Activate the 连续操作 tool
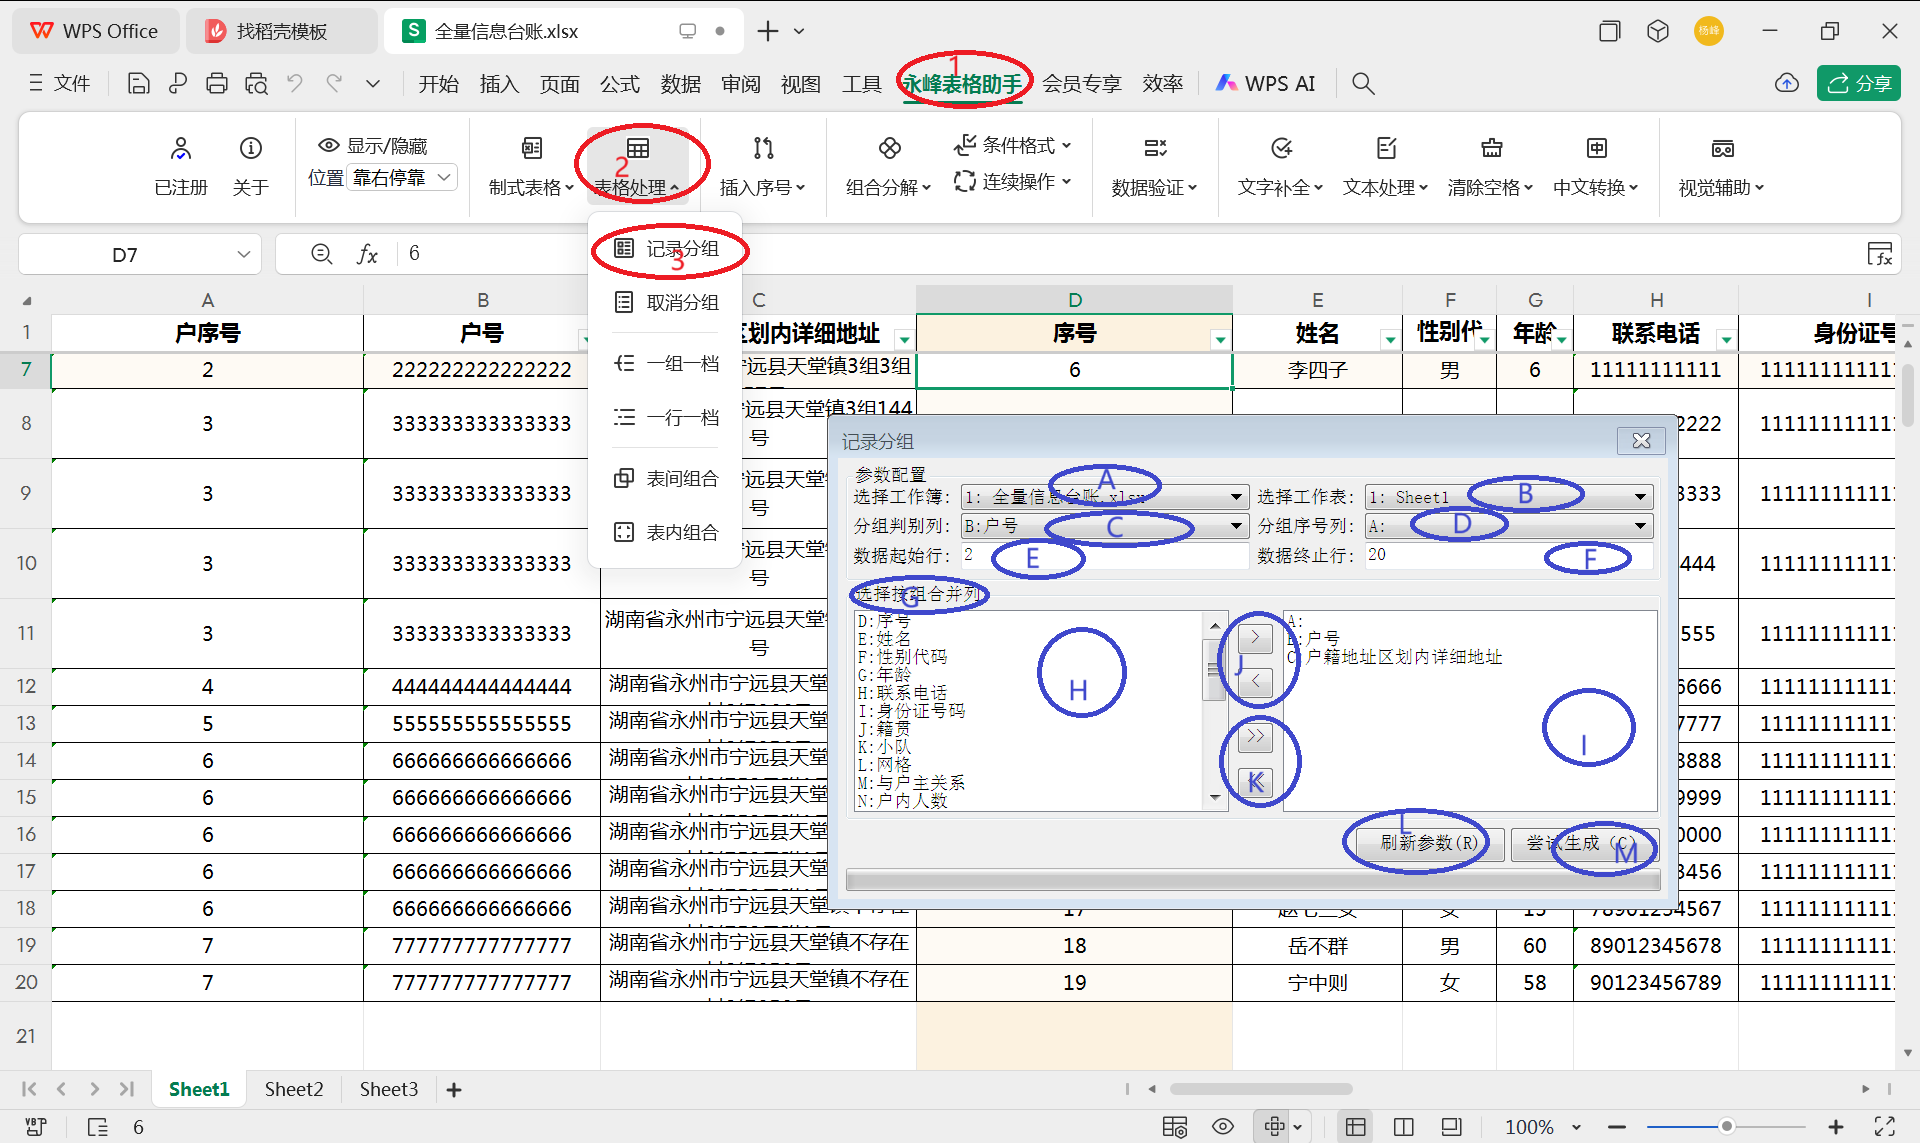Viewport: 1920px width, 1143px height. click(1012, 182)
